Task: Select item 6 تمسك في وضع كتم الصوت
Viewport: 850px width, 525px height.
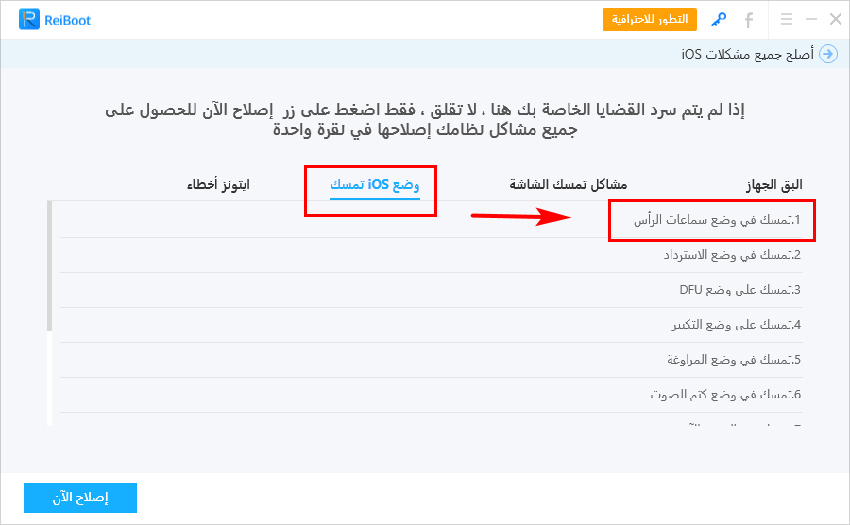Action: 432,395
